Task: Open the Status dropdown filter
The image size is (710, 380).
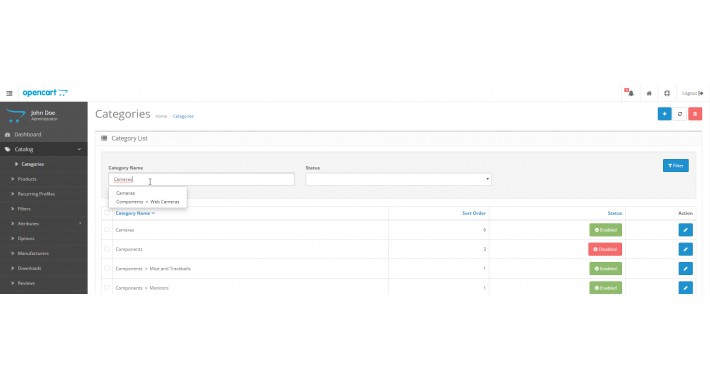Action: tap(398, 179)
